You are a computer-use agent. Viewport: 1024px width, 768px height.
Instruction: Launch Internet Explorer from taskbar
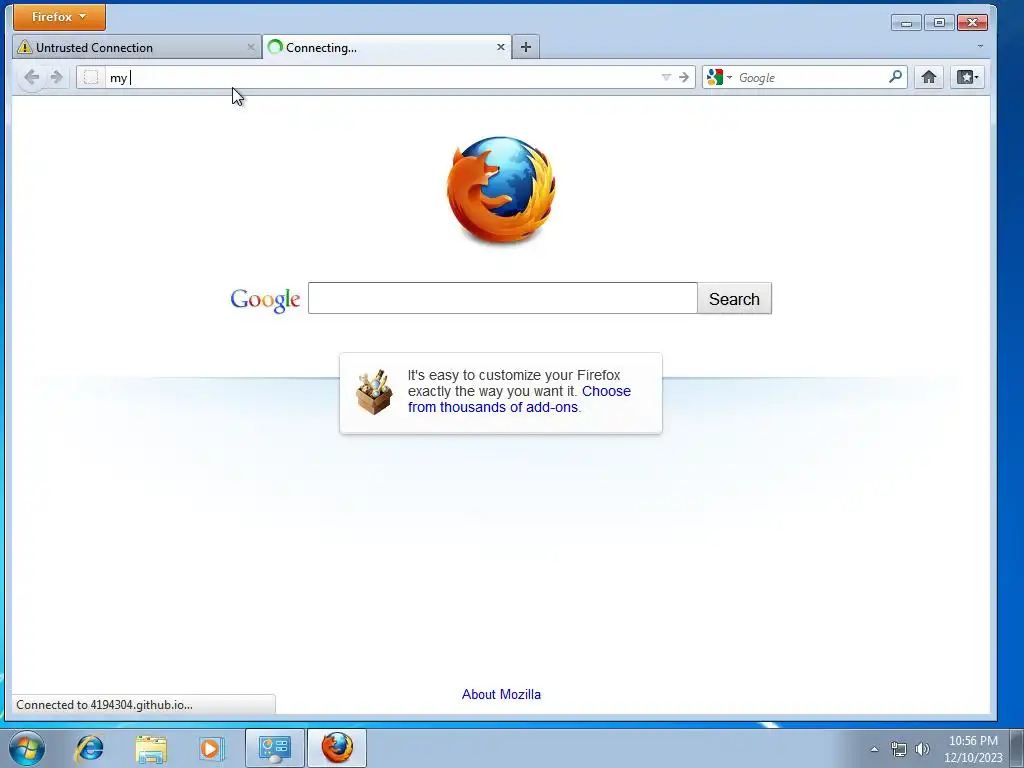(x=89, y=748)
